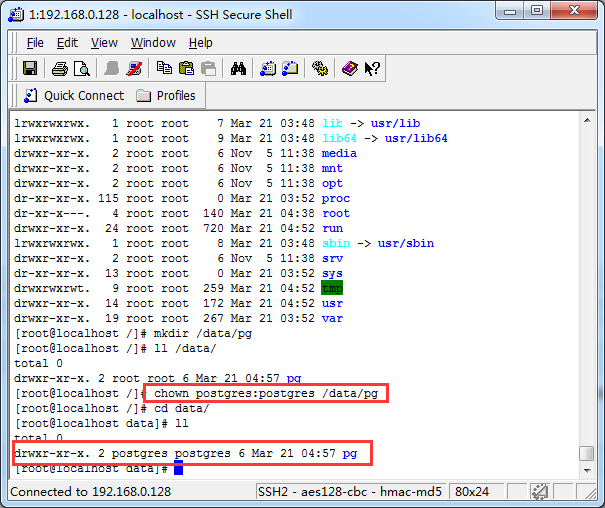This screenshot has width=605, height=508.
Task: Click the 'mkdir /data/pg' command text
Action: point(203,333)
